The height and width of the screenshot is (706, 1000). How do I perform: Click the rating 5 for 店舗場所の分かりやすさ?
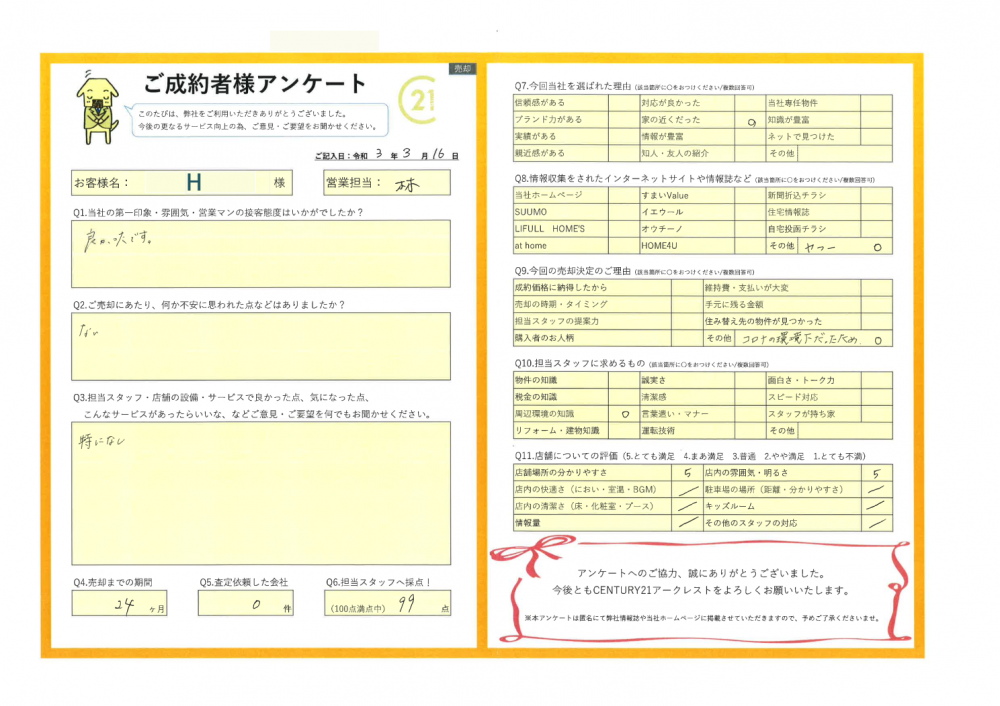click(687, 473)
